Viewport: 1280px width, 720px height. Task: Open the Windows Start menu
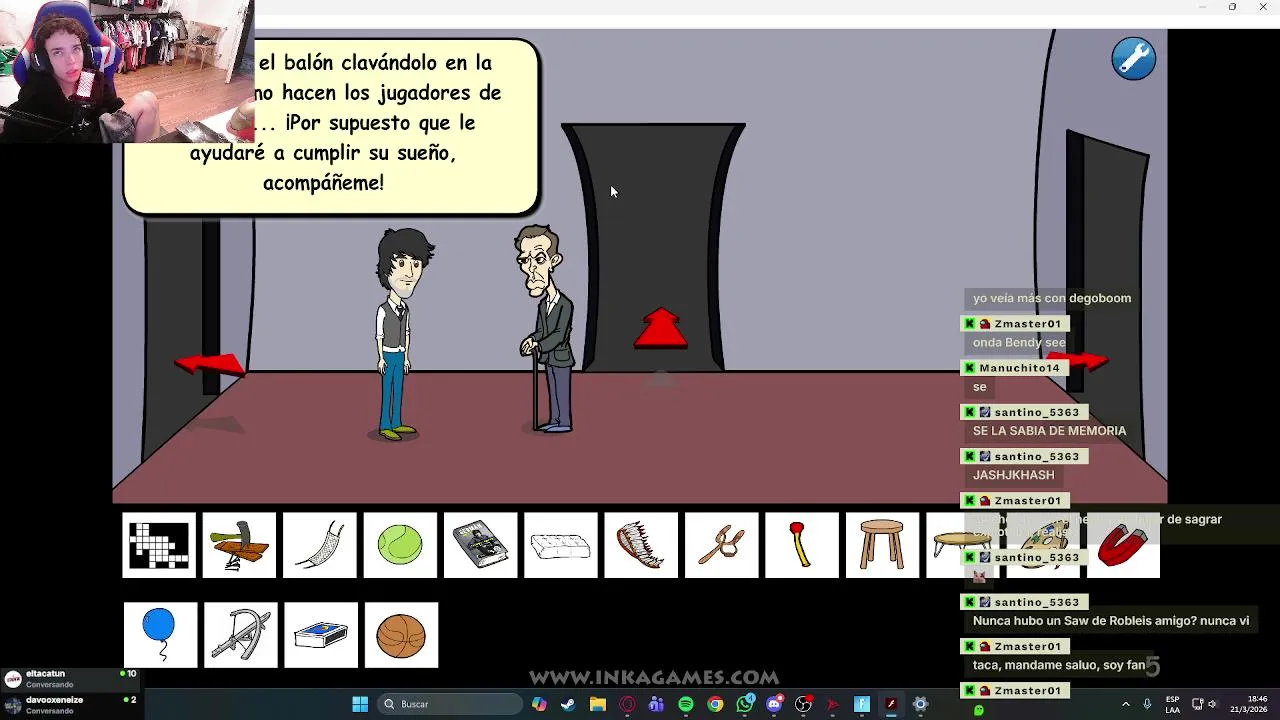pos(360,704)
